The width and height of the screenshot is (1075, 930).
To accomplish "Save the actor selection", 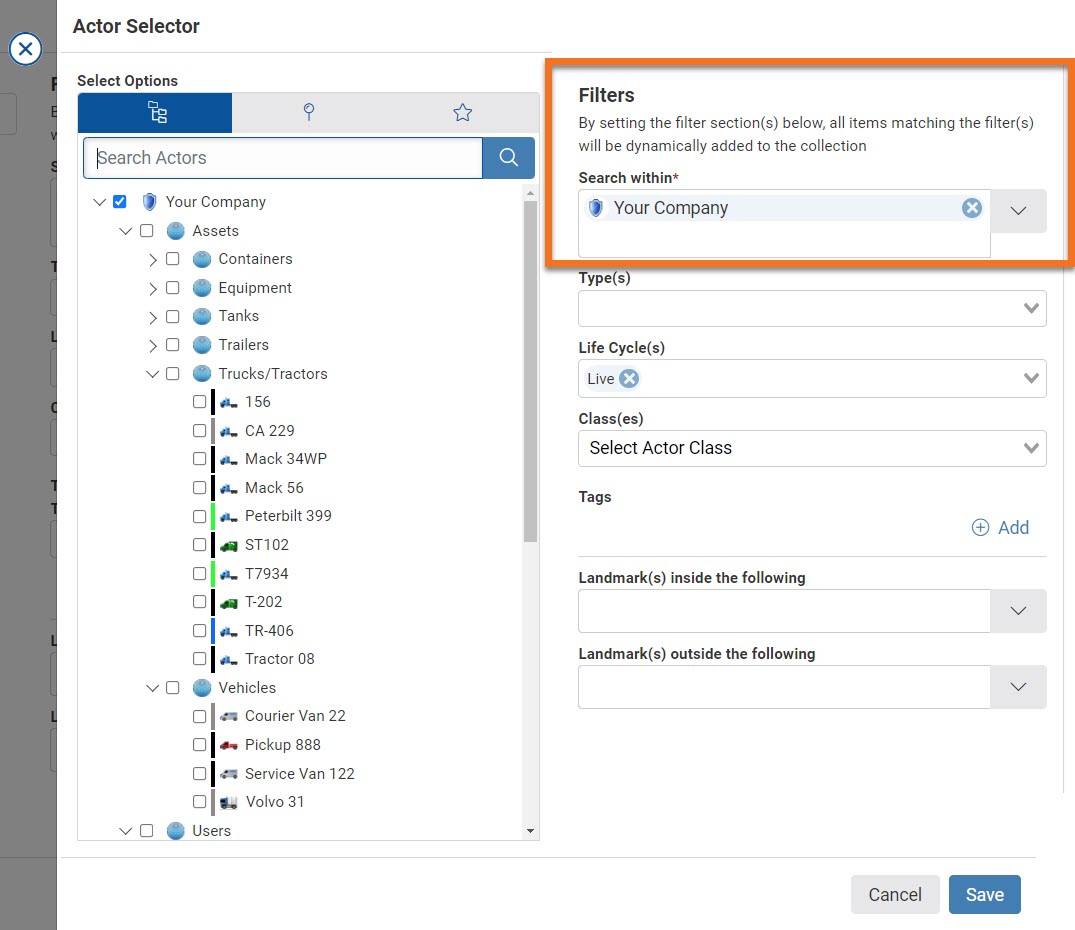I will pos(984,894).
